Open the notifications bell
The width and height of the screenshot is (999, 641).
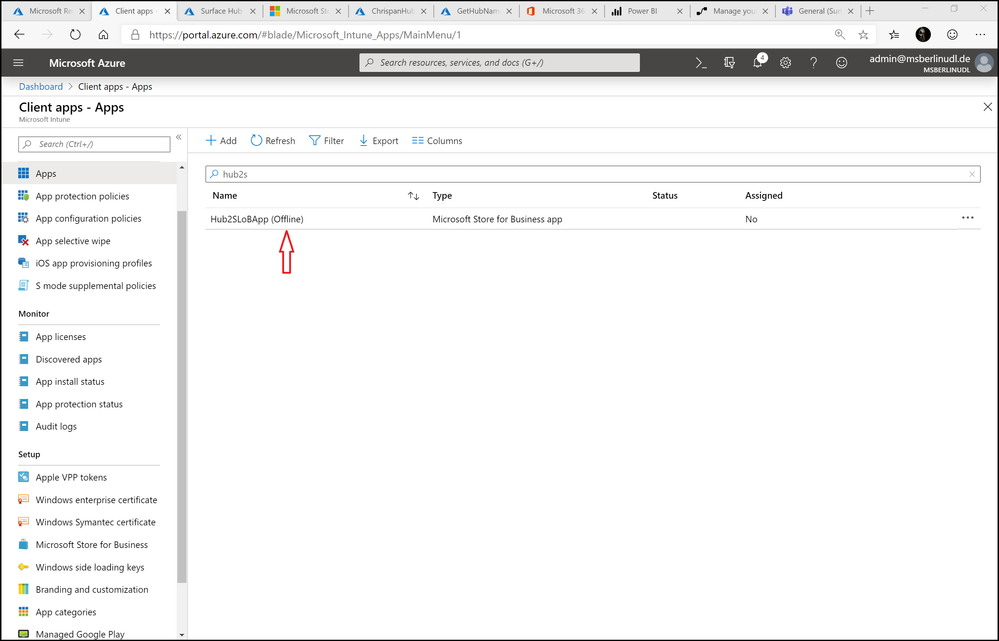[758, 62]
